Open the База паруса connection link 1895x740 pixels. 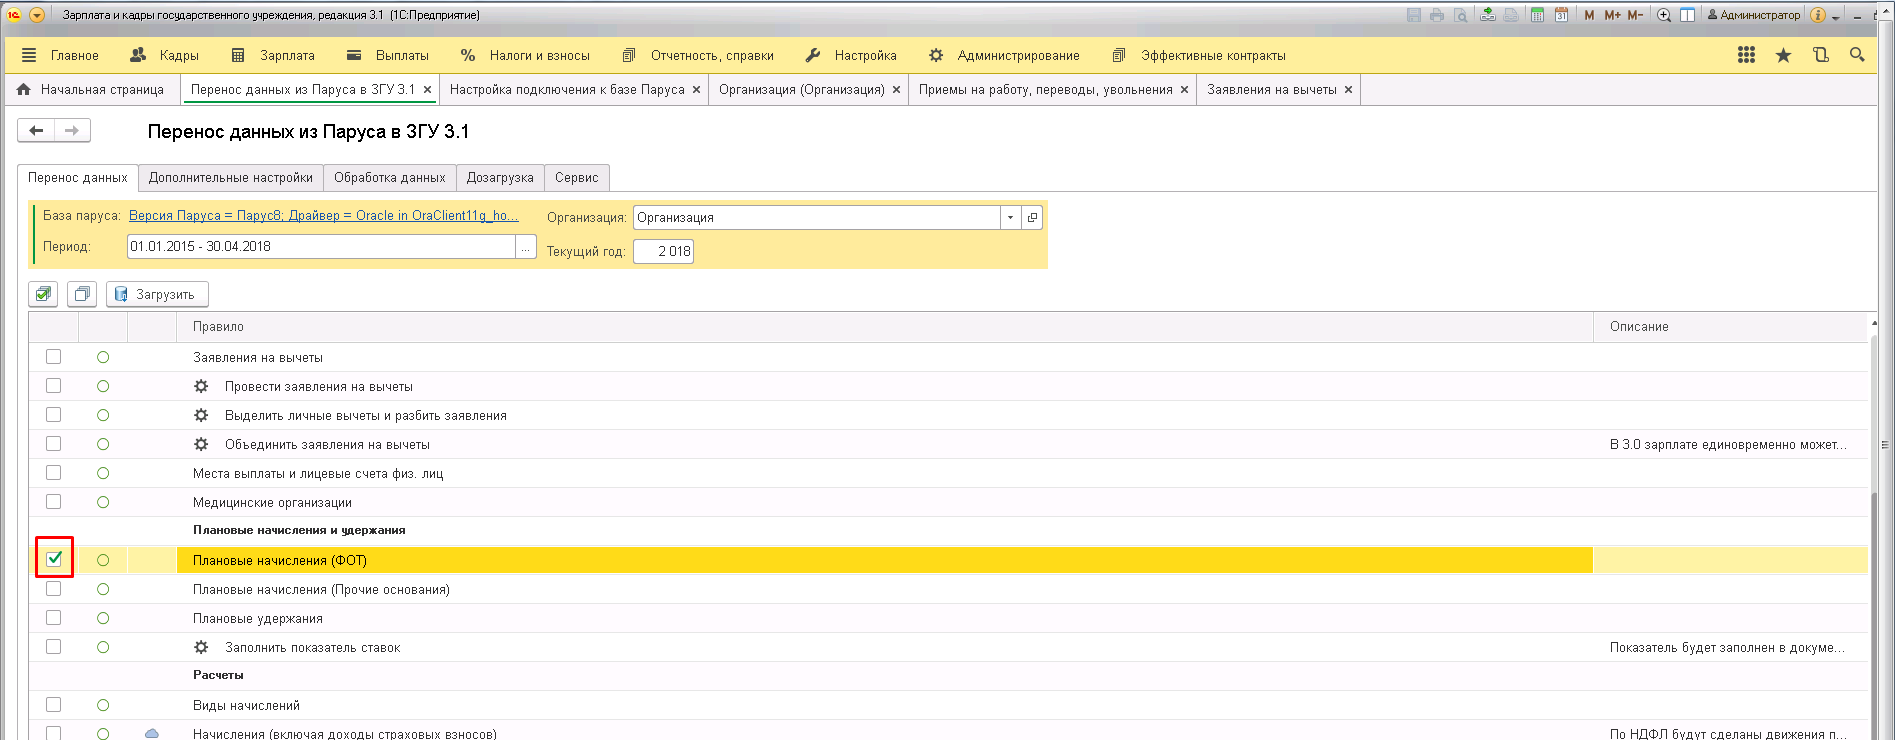point(323,216)
